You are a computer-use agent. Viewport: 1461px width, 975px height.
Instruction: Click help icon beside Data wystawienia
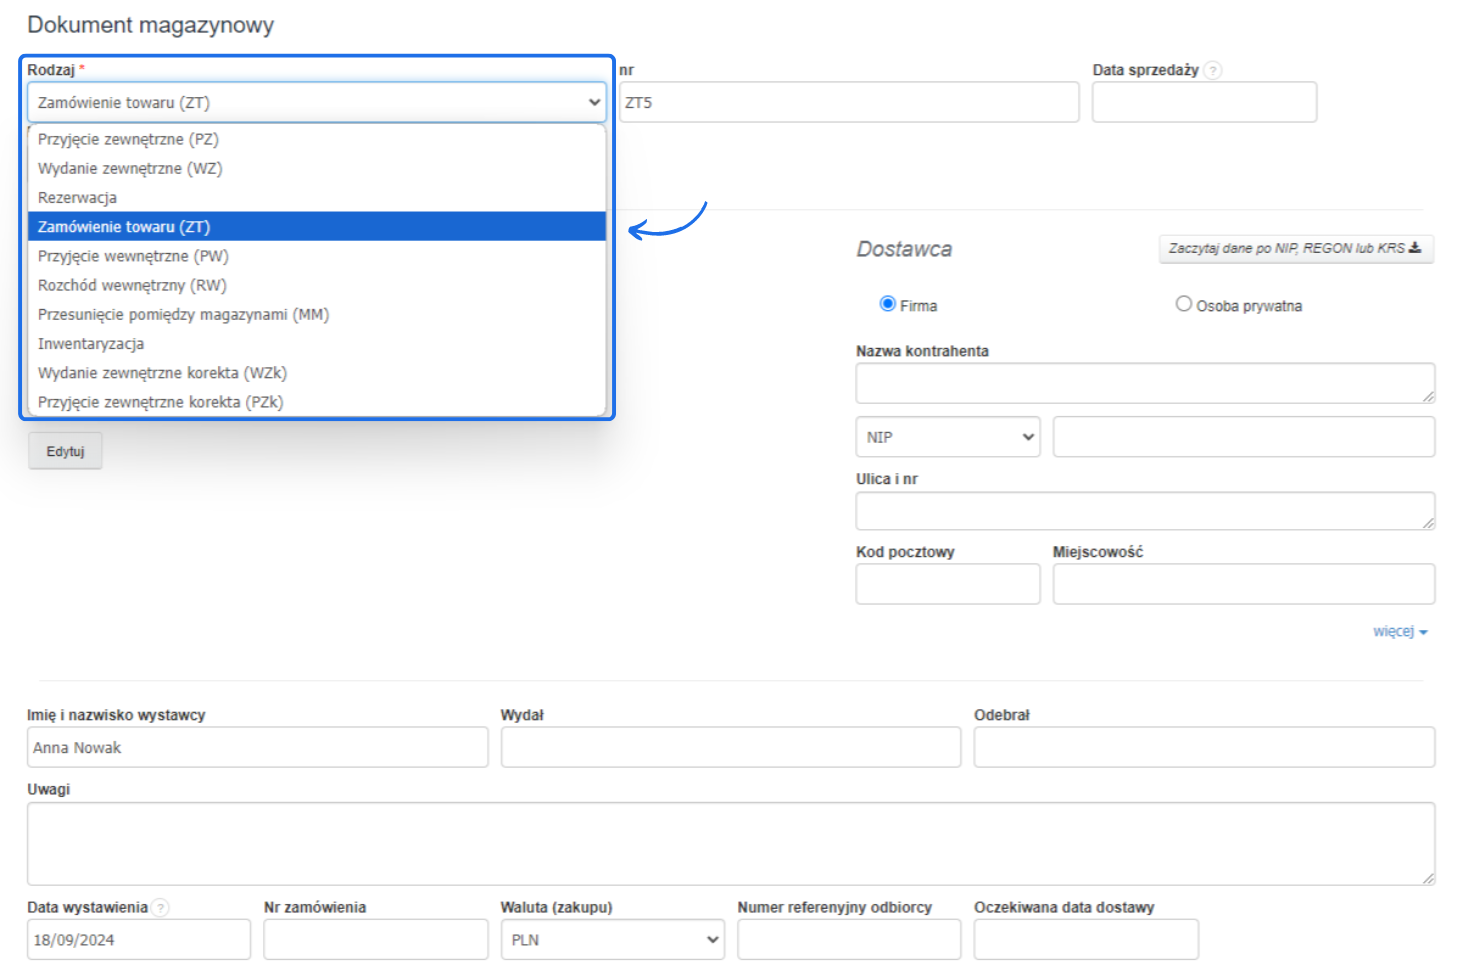point(160,908)
